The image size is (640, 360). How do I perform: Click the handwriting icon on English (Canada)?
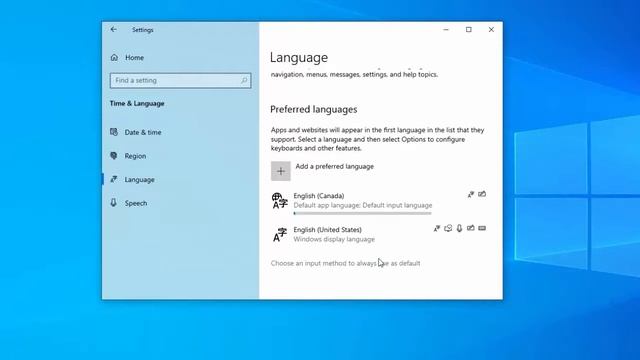point(482,194)
